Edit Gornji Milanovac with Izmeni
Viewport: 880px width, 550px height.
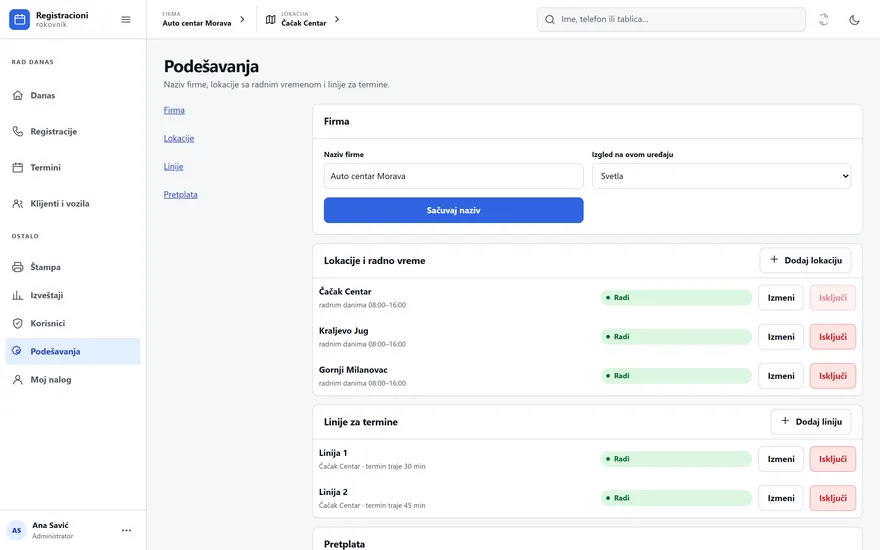click(x=781, y=376)
